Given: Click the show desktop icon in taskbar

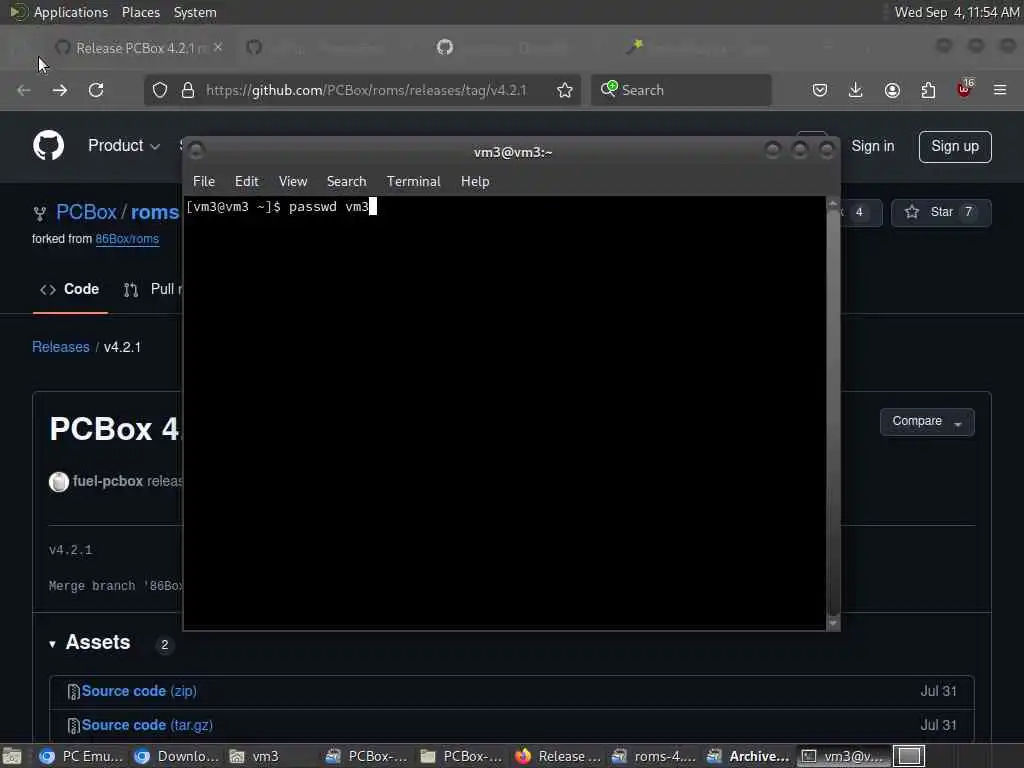Looking at the screenshot, I should point(12,756).
